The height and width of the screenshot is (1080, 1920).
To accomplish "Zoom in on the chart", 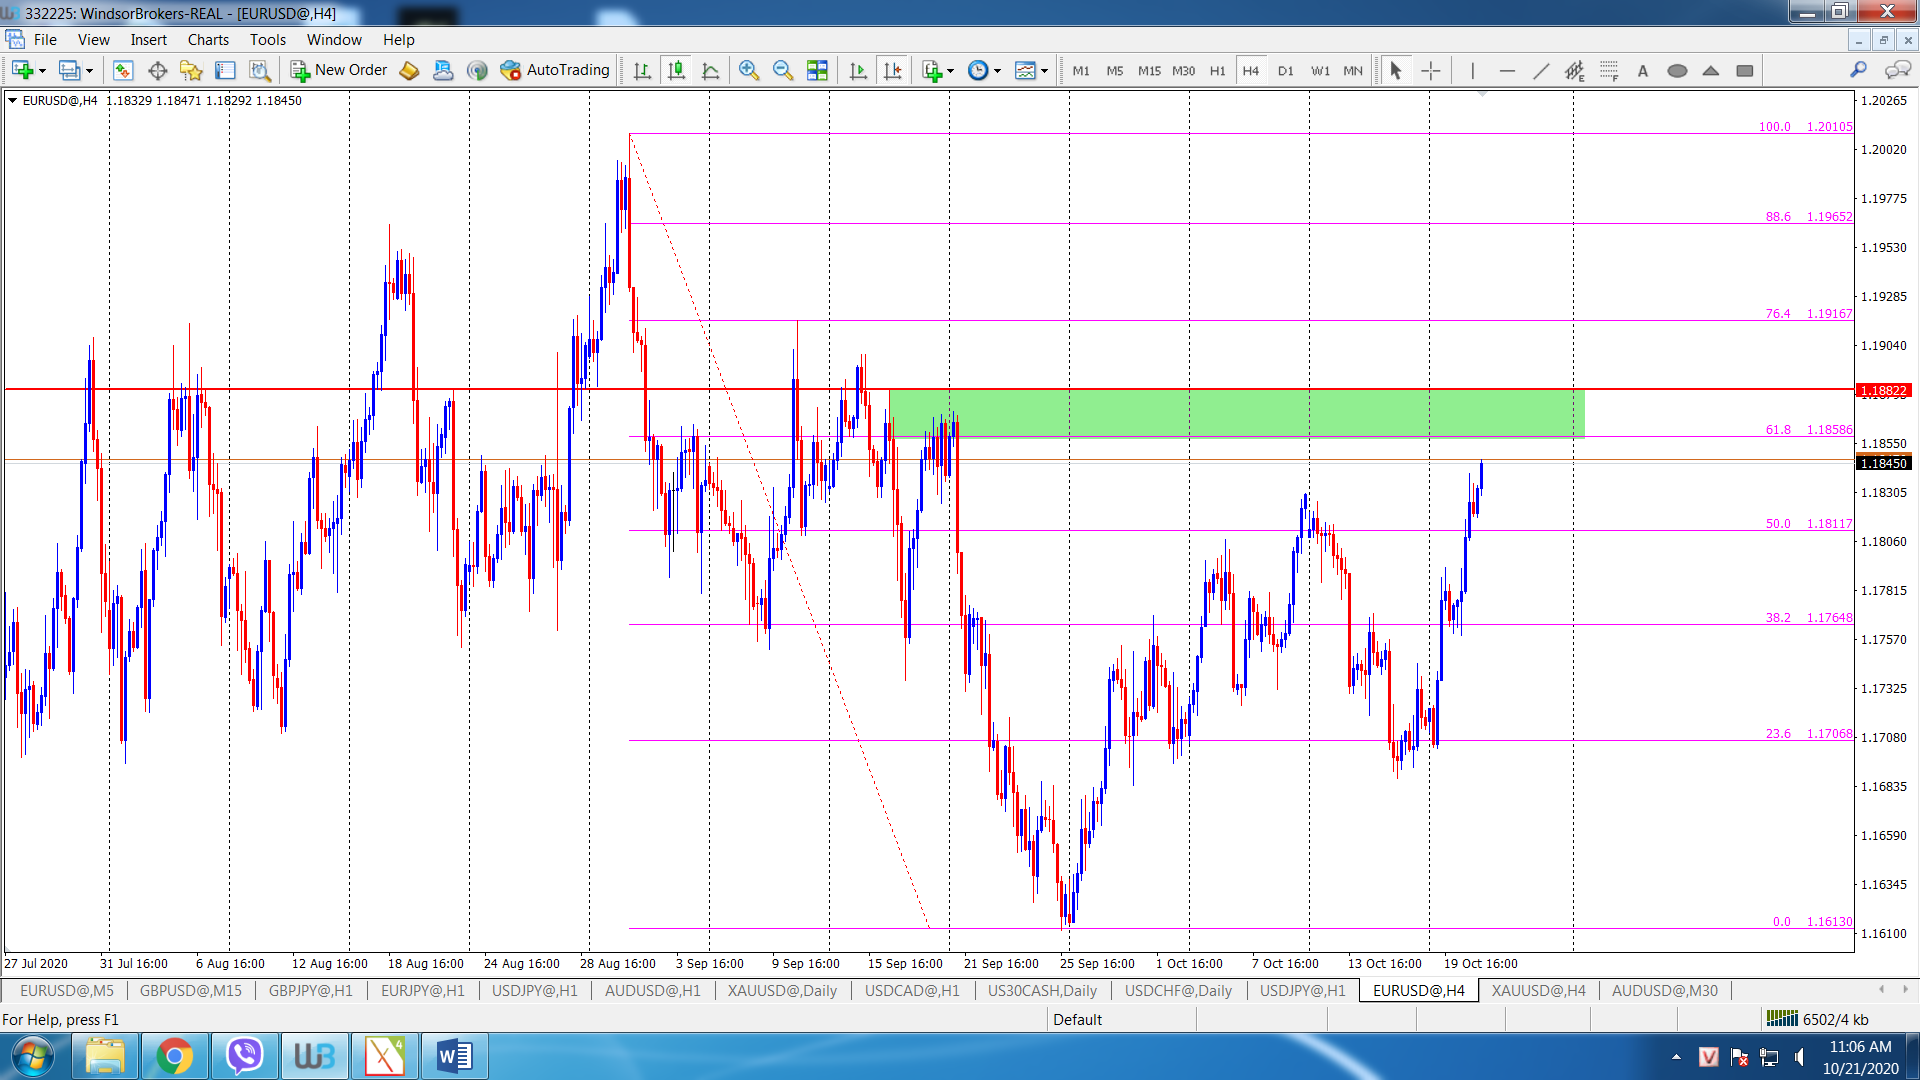I will tap(748, 70).
